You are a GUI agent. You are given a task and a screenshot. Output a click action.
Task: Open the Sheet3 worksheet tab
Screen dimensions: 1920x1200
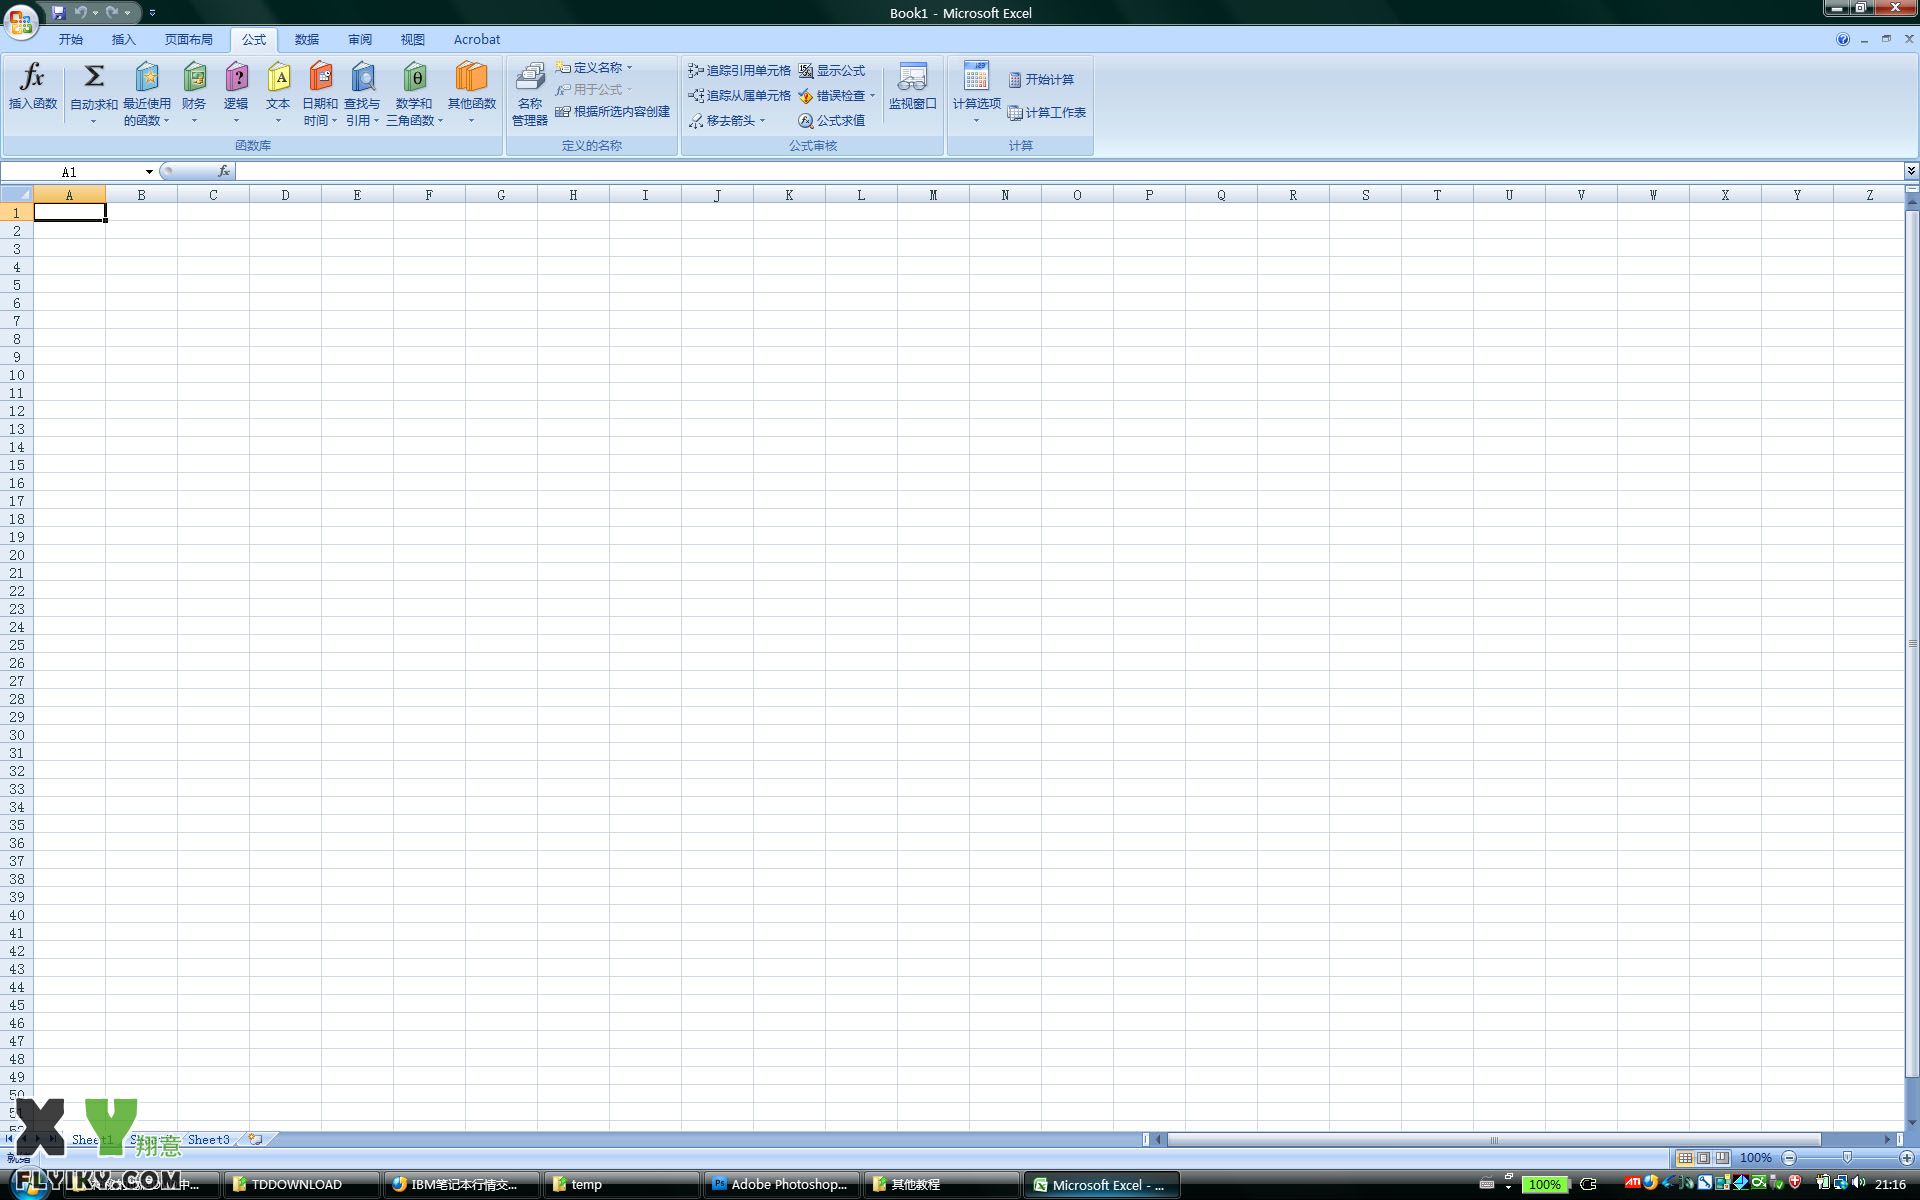pos(208,1139)
